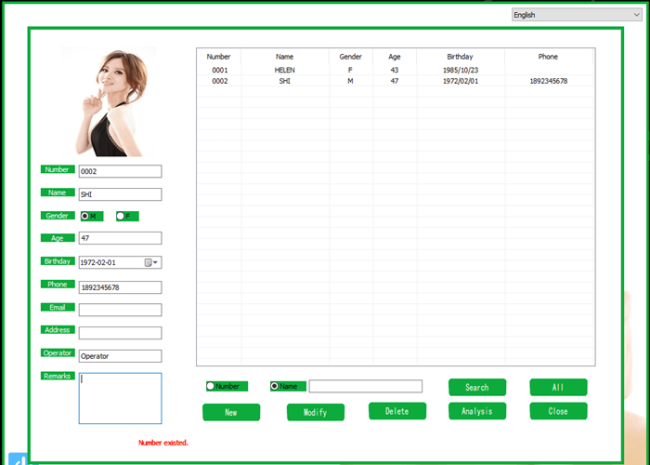Open the English language dropdown
The image size is (650, 465).
576,15
